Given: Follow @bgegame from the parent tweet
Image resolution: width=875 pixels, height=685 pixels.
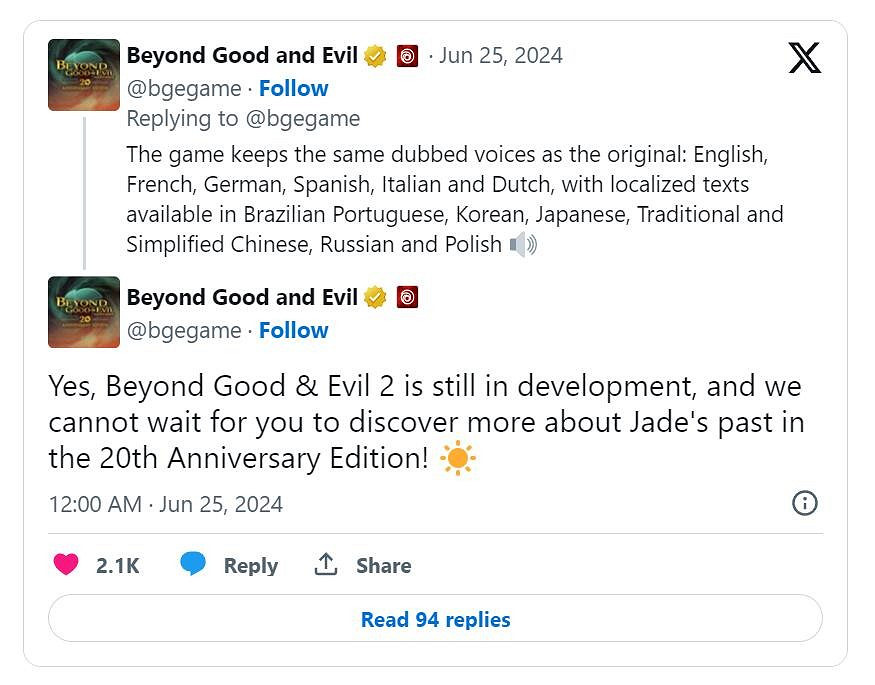Looking at the screenshot, I should pyautogui.click(x=293, y=88).
